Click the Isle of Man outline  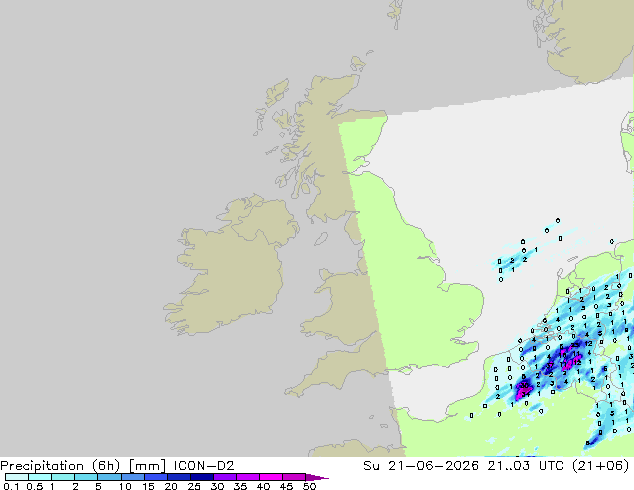pos(321,239)
